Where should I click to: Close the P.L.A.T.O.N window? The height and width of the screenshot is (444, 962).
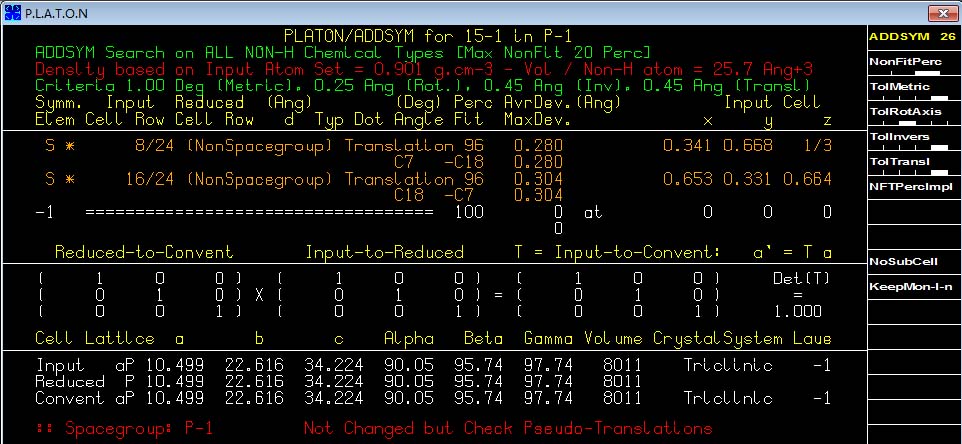pos(944,12)
